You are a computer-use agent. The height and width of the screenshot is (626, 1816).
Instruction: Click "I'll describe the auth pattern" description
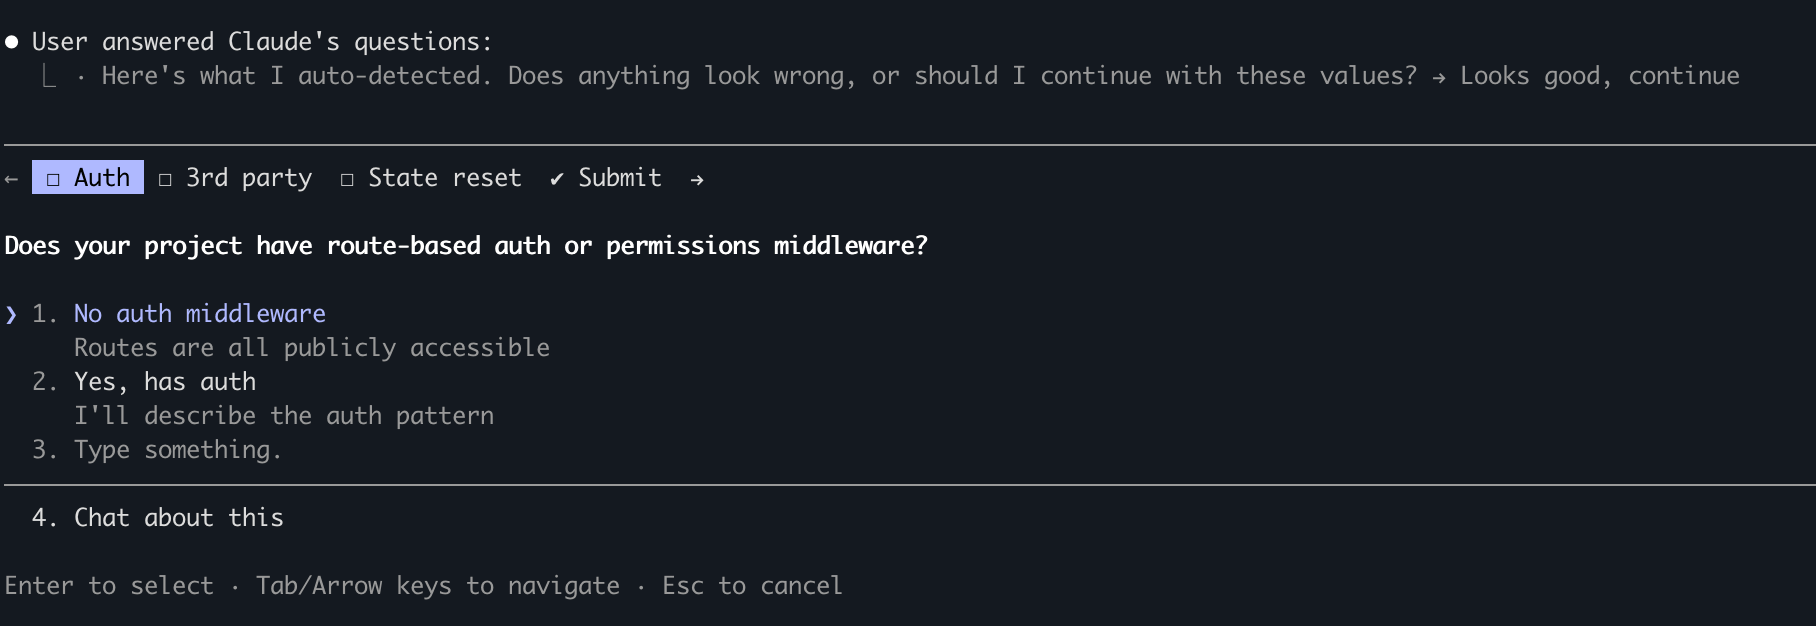click(283, 416)
